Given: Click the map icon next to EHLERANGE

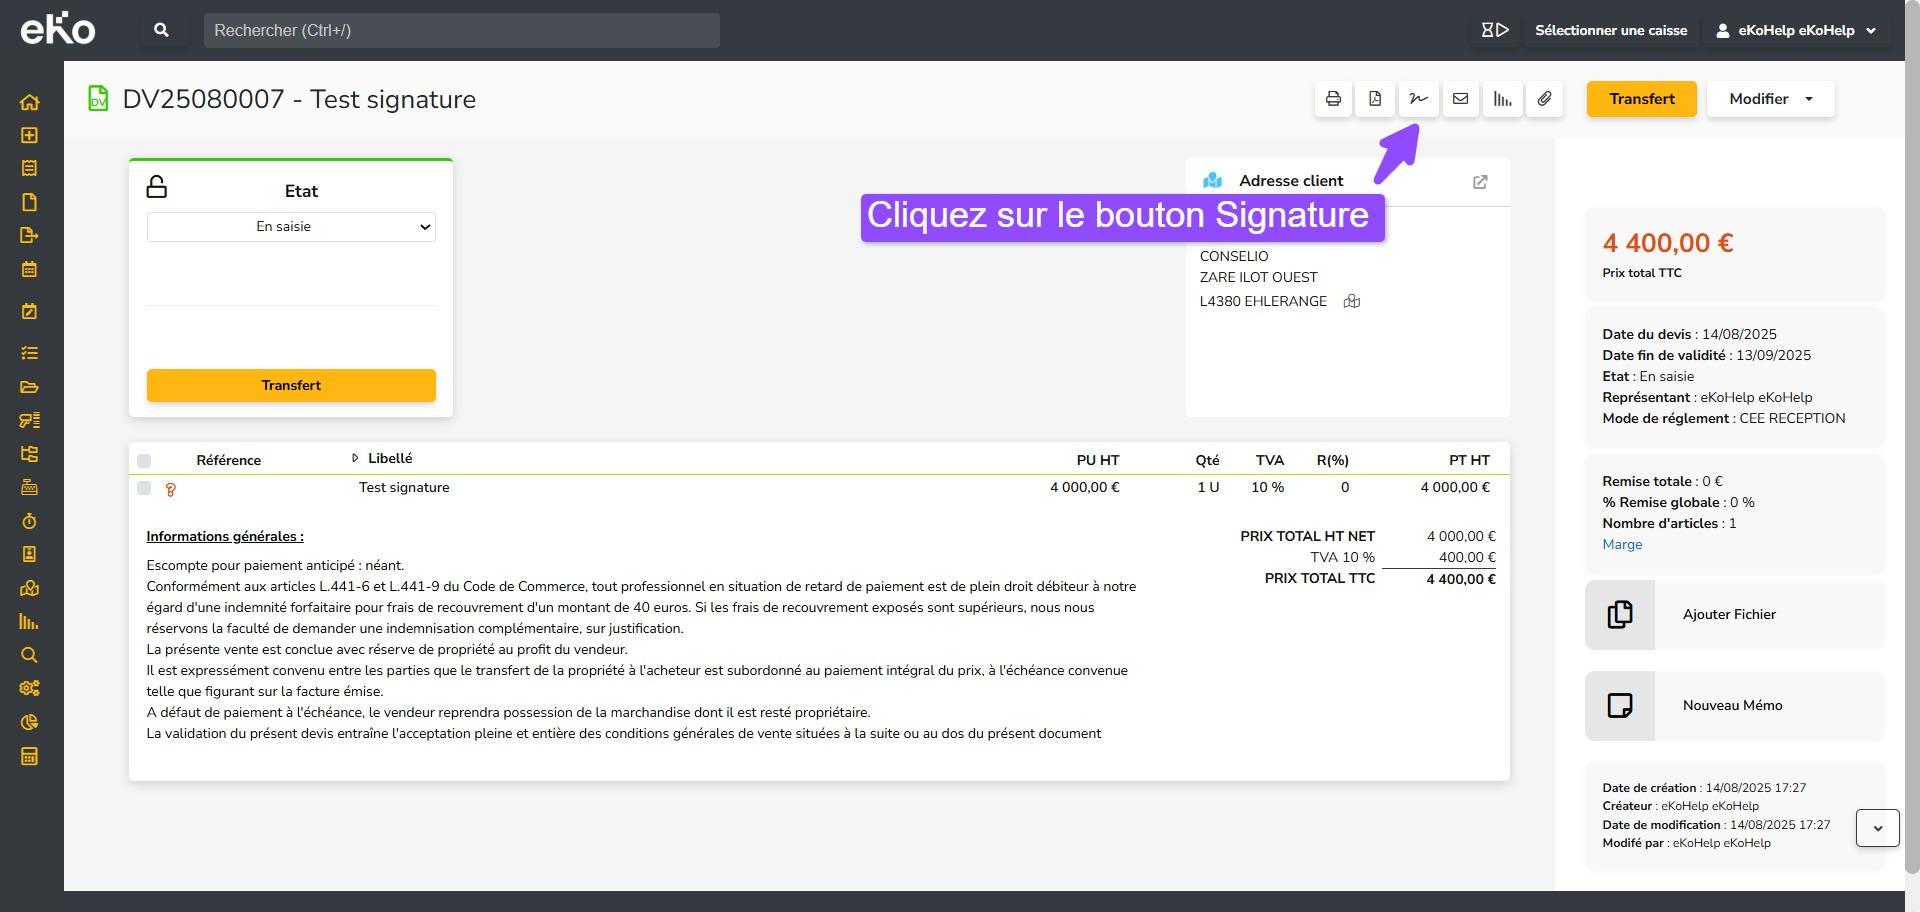Looking at the screenshot, I should pos(1351,302).
